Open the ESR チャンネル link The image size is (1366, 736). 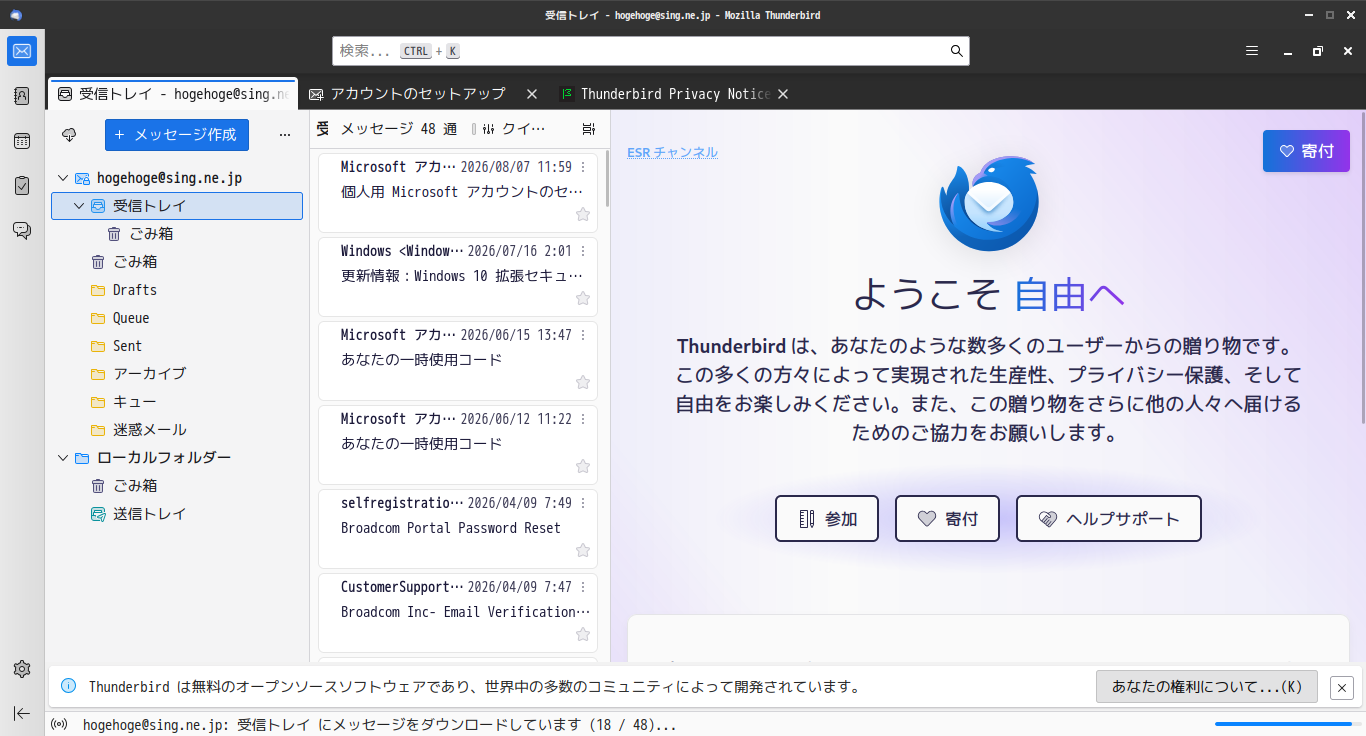click(x=672, y=152)
